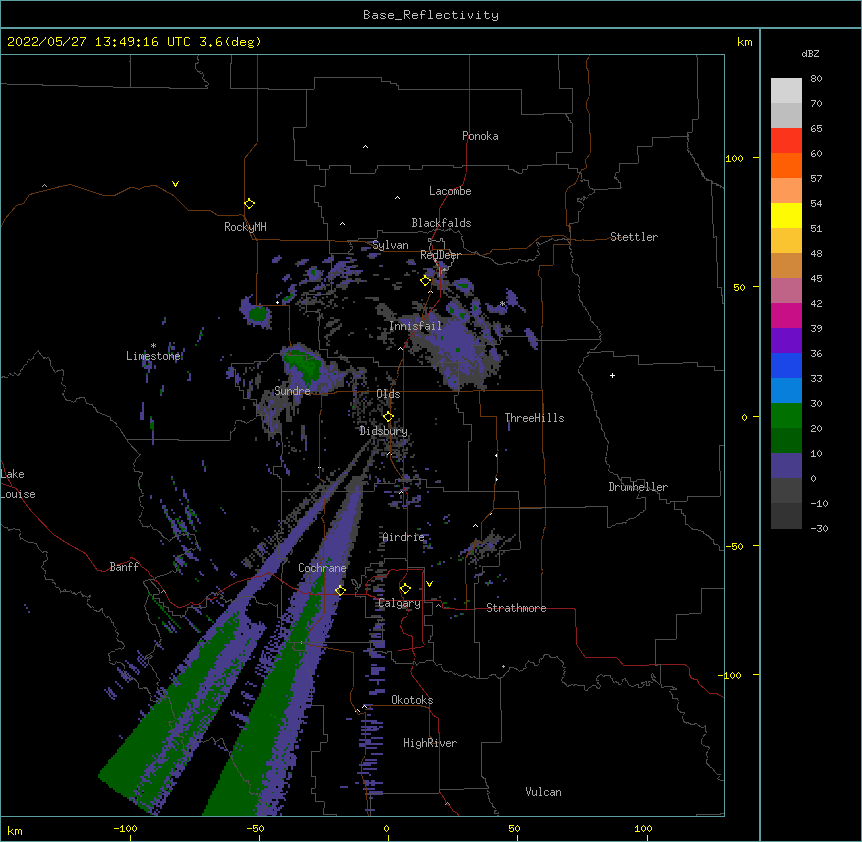Click the large green radar echo near Sundre

tap(303, 364)
